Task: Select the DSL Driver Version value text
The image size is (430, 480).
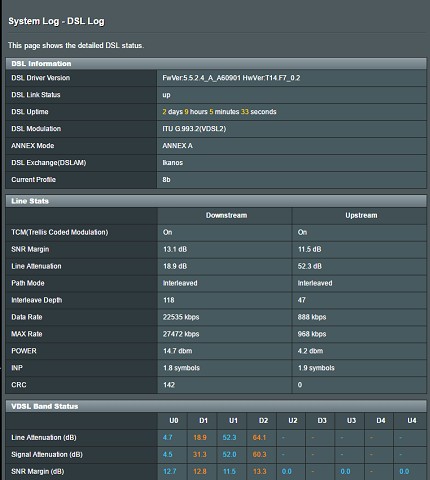Action: point(231,78)
